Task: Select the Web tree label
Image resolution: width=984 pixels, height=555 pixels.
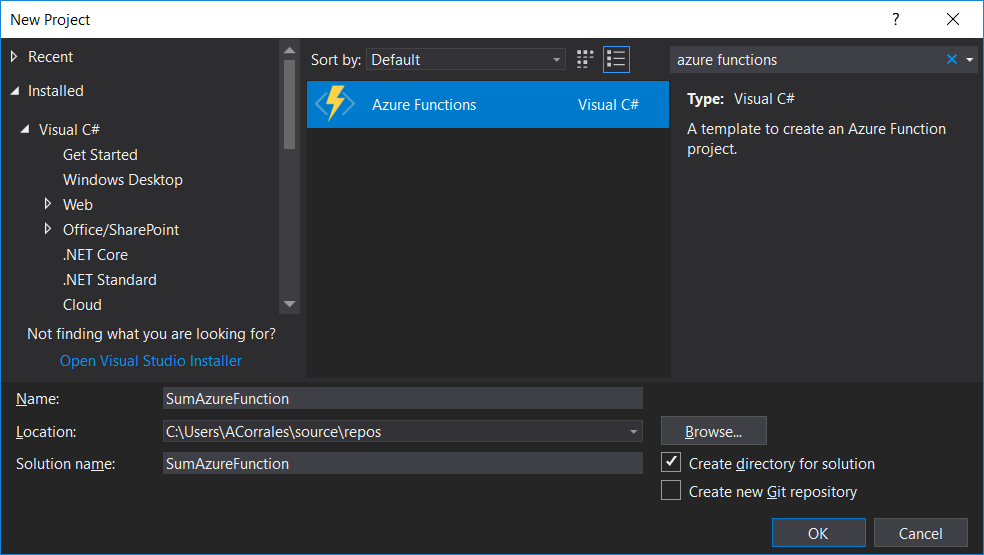Action: pos(78,205)
